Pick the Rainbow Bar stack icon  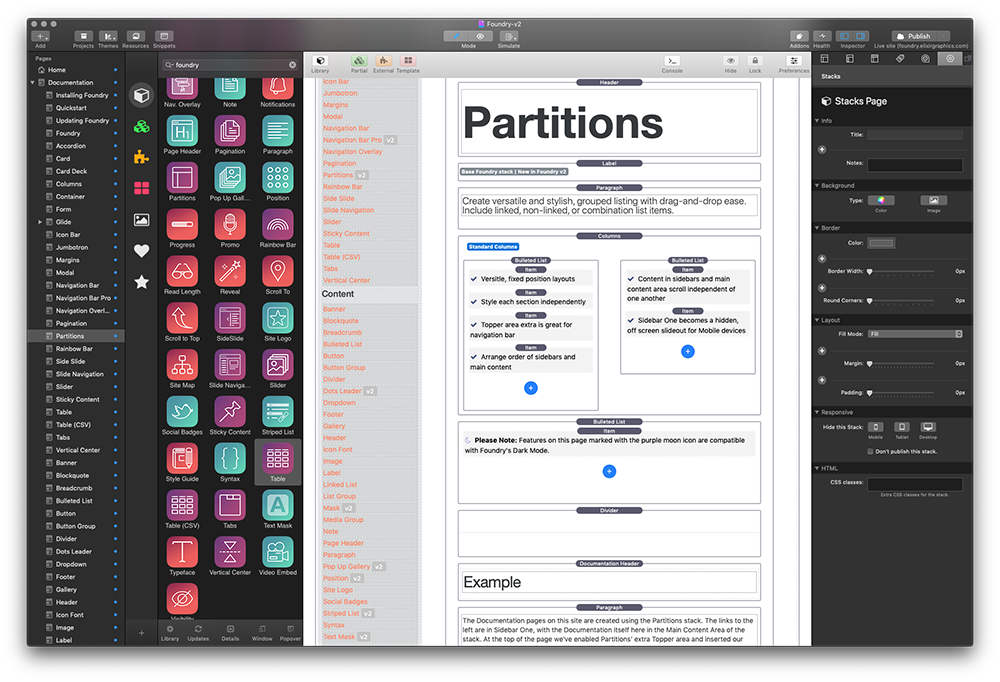click(277, 225)
